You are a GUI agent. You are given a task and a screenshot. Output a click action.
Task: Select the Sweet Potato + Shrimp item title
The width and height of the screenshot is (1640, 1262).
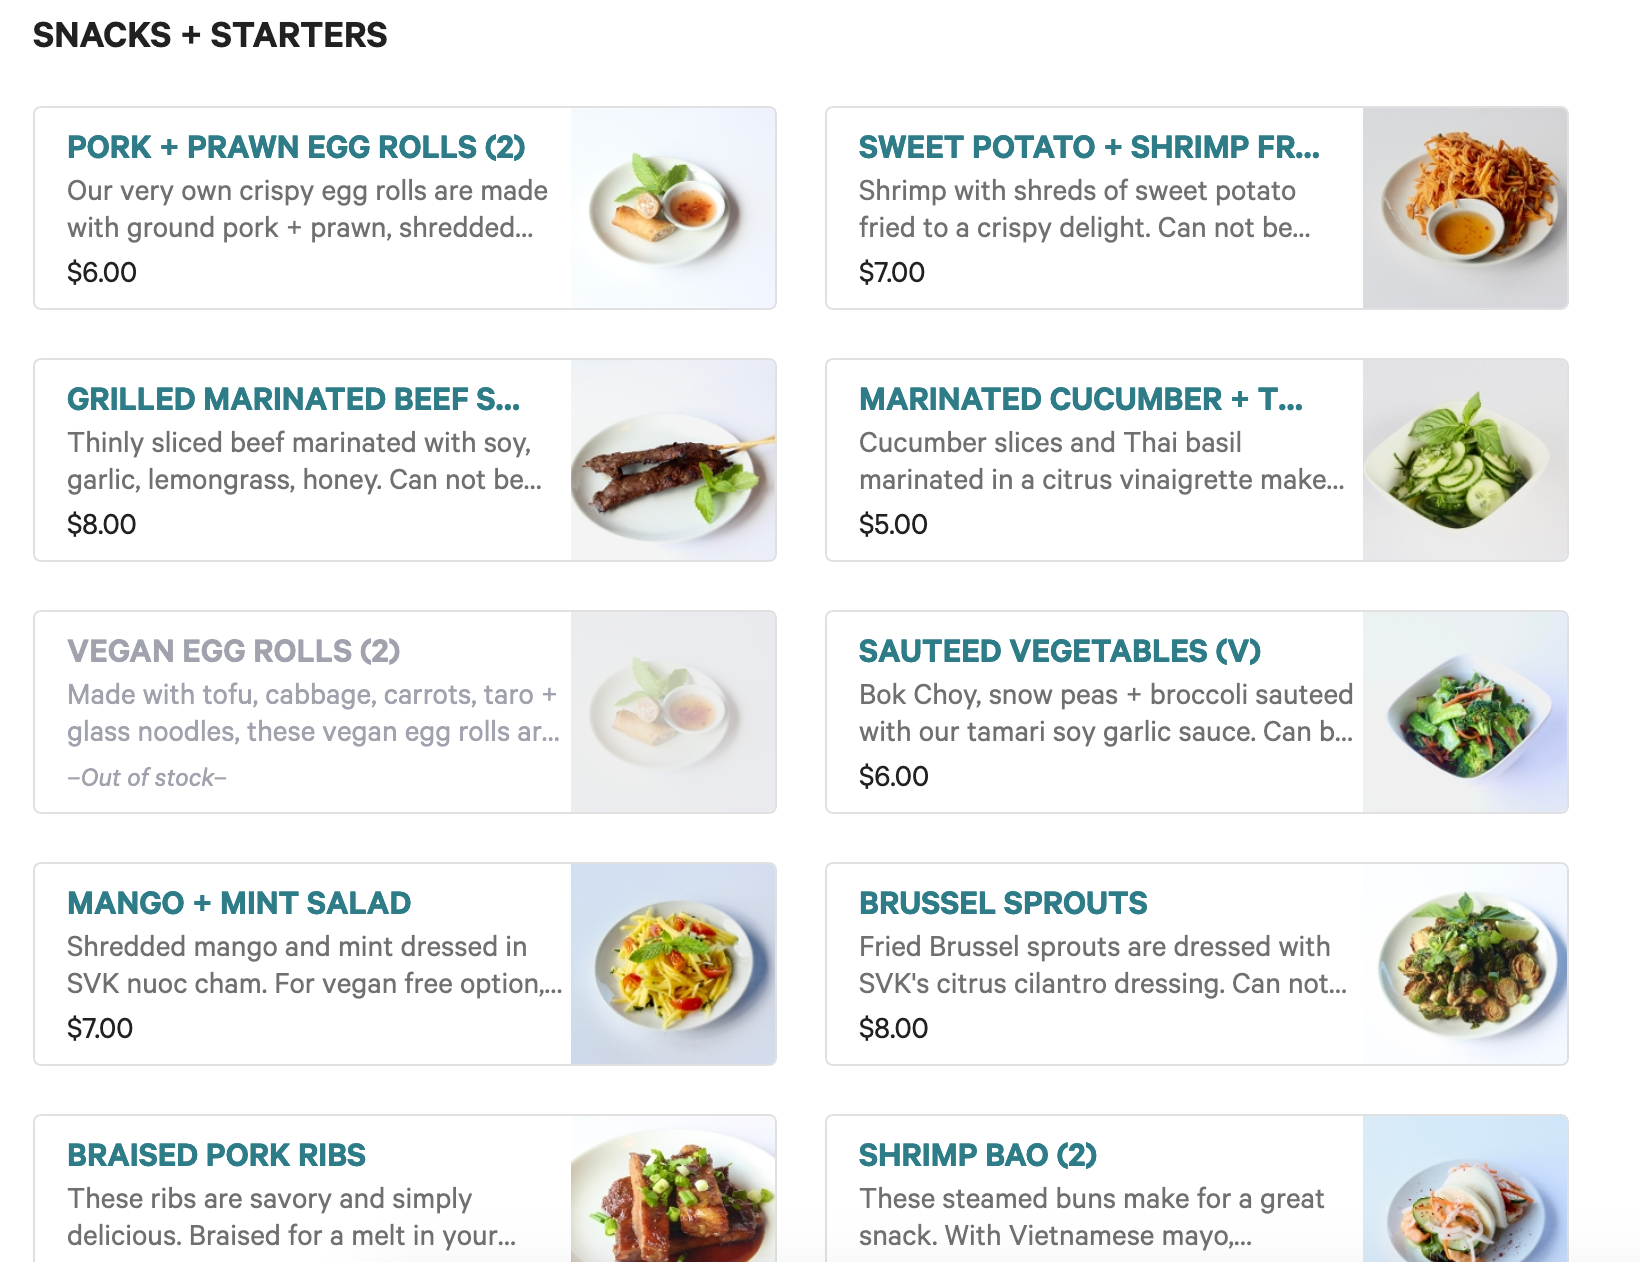click(1089, 147)
